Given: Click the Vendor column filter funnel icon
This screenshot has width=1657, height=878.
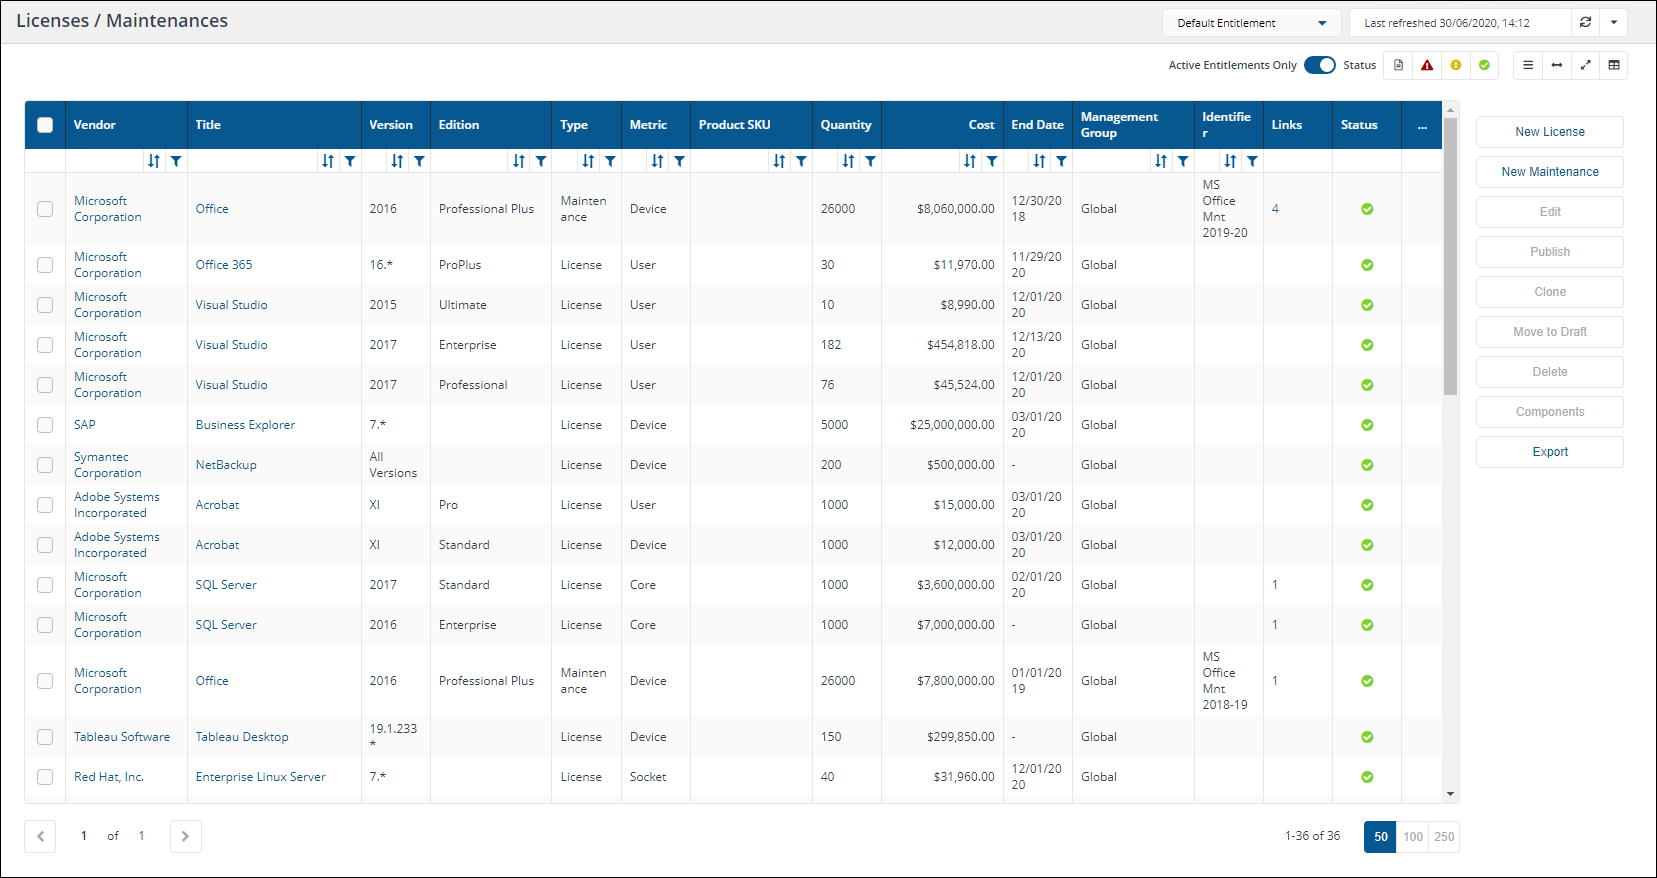Looking at the screenshot, I should (x=176, y=161).
